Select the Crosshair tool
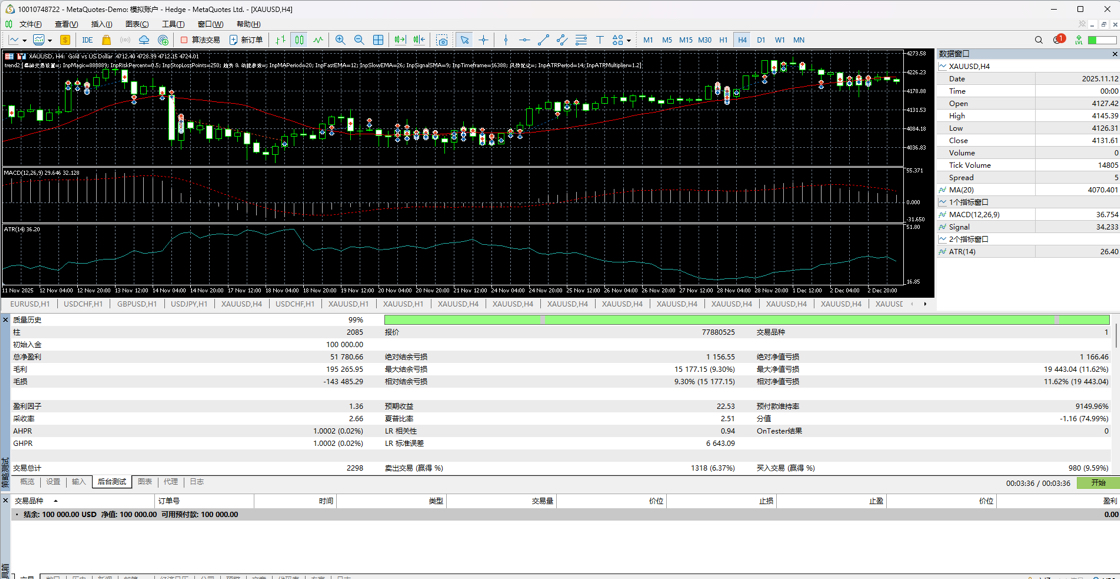 484,40
